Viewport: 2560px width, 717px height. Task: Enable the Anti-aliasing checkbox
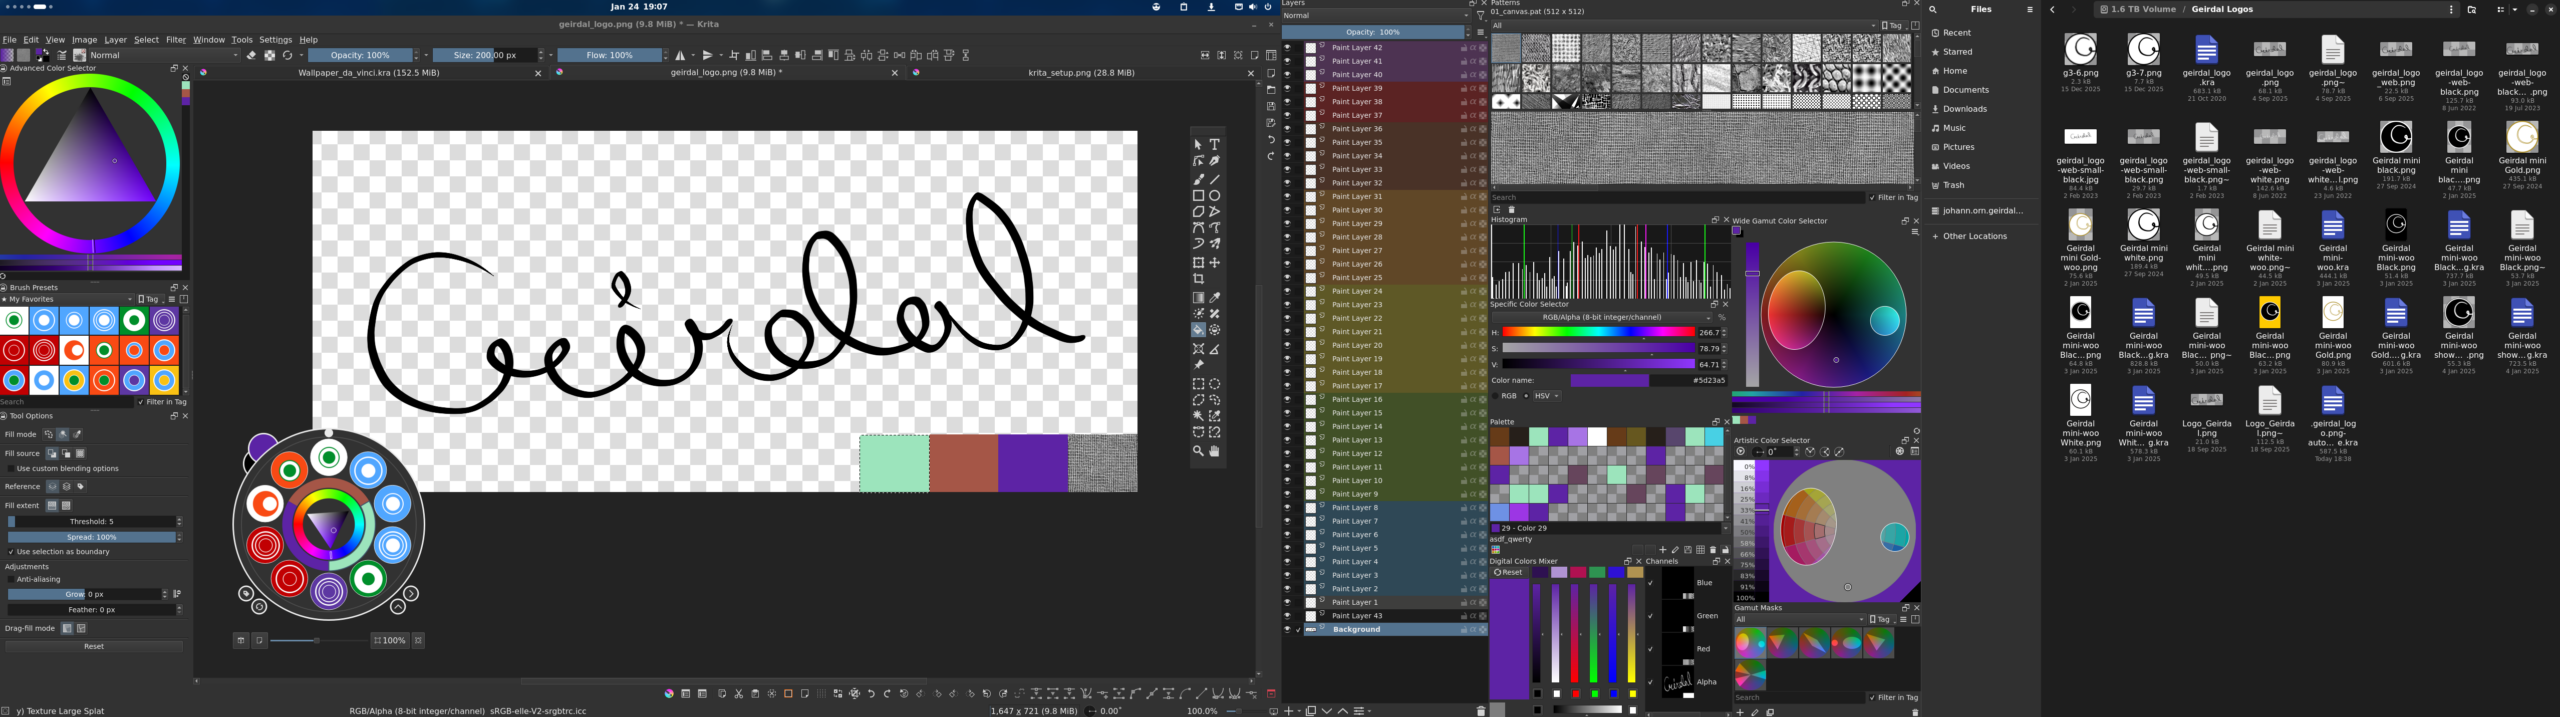point(11,579)
